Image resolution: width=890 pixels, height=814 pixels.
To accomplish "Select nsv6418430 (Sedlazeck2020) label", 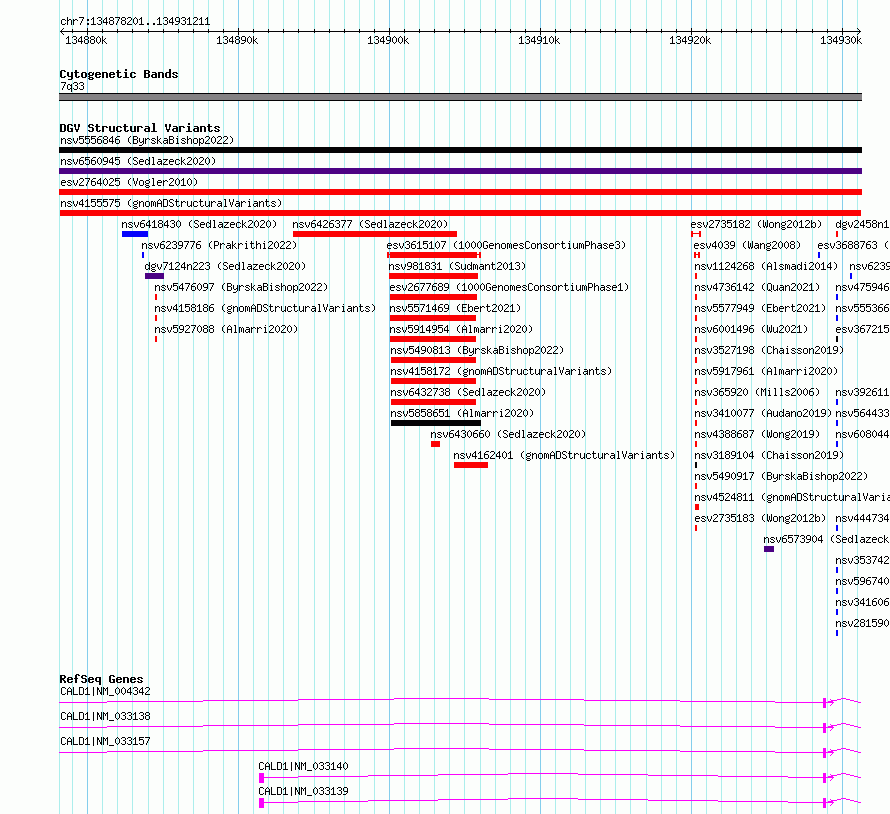I will pos(199,224).
